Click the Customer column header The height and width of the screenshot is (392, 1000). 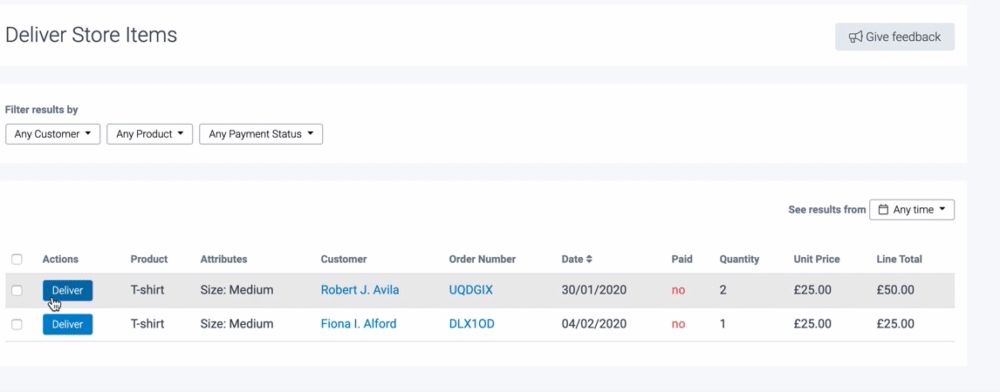[344, 259]
